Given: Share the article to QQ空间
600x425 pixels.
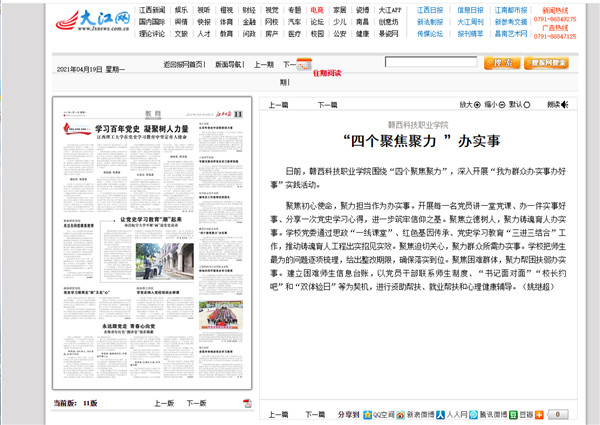Looking at the screenshot, I should pyautogui.click(x=379, y=414).
